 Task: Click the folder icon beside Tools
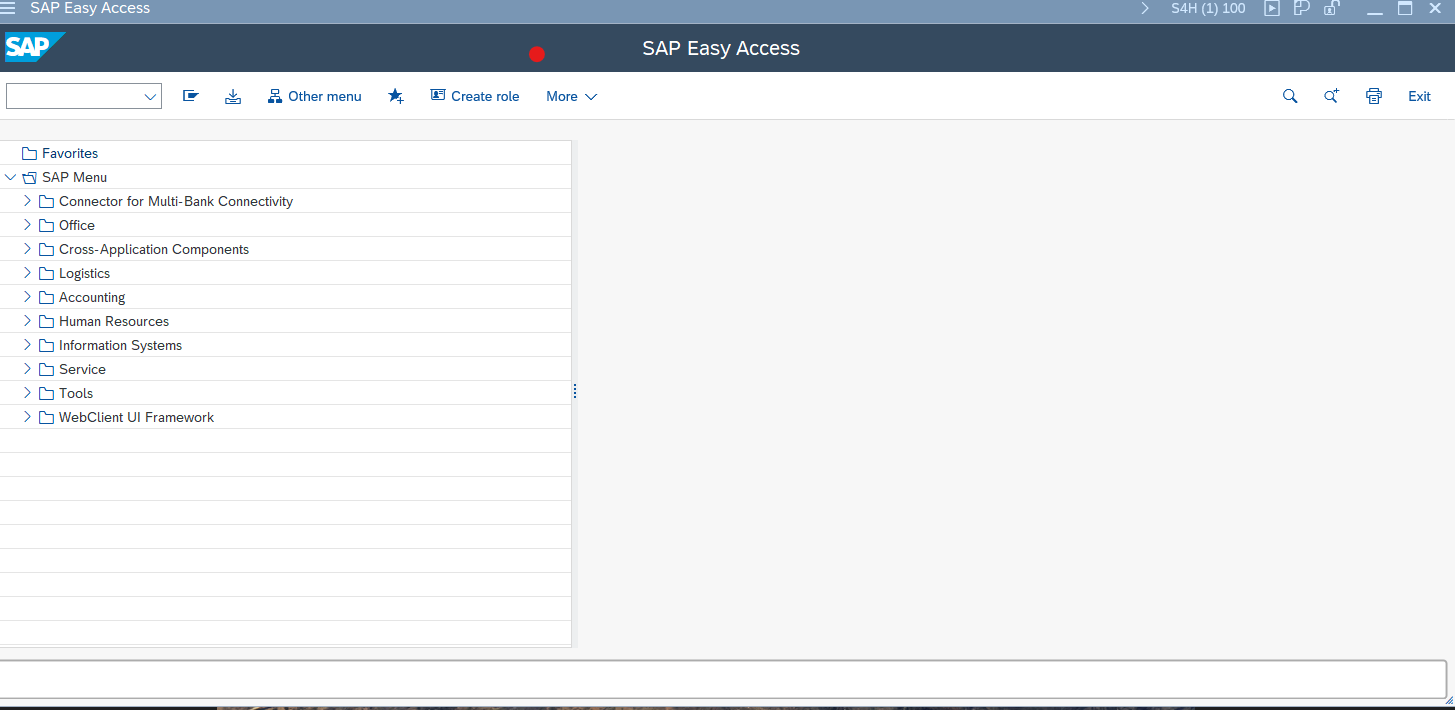click(x=46, y=393)
